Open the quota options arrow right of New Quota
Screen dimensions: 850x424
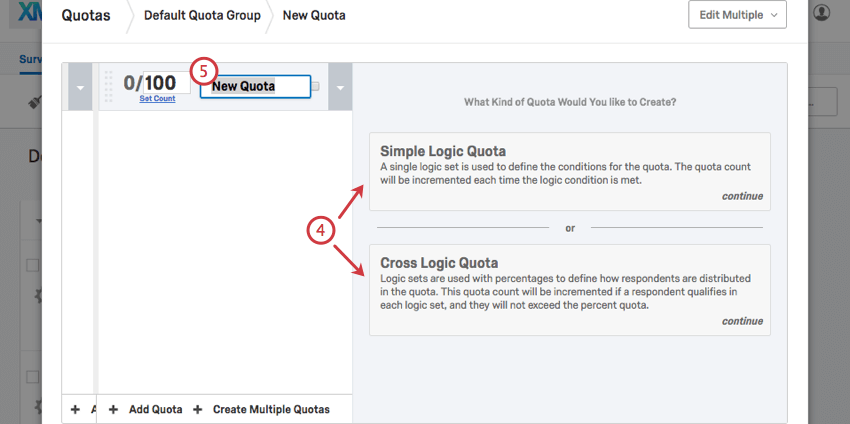pyautogui.click(x=340, y=87)
